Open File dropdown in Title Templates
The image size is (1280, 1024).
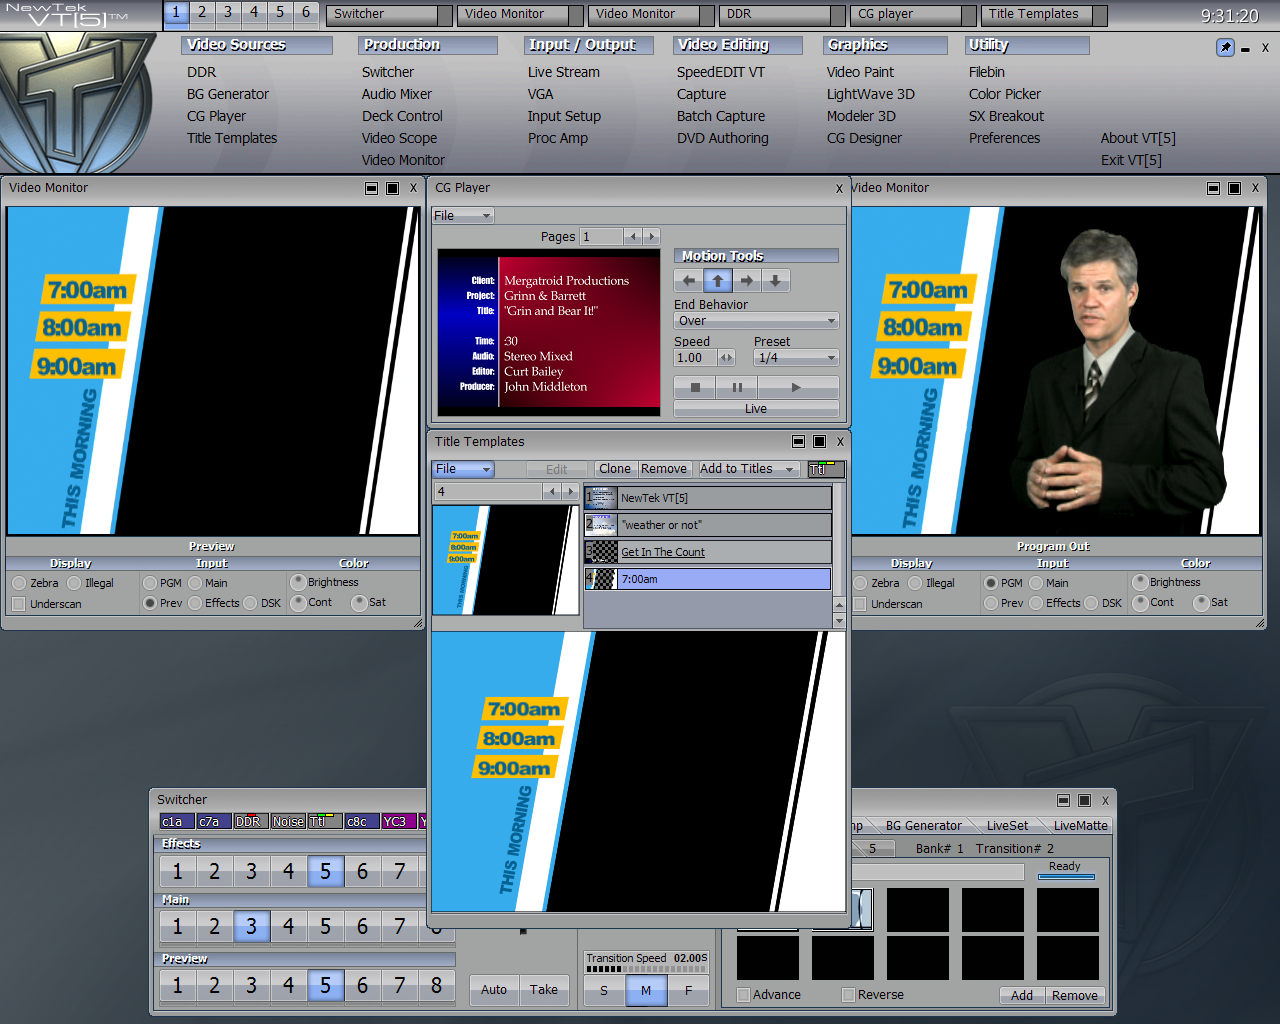click(x=463, y=469)
